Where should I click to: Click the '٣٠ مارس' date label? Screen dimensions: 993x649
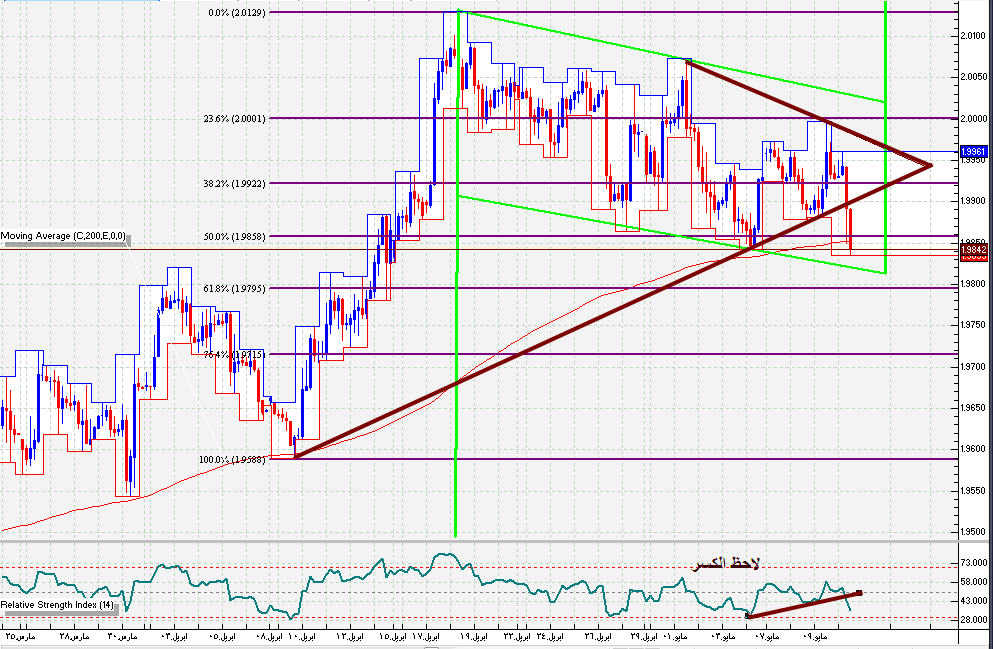122,636
